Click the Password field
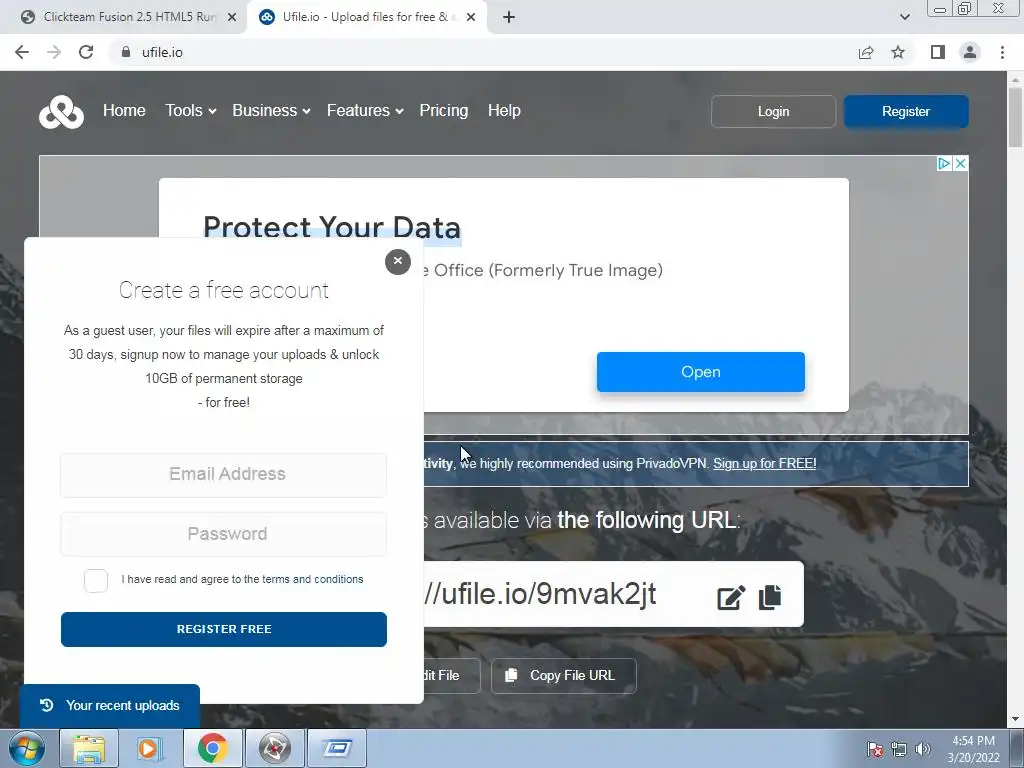This screenshot has width=1024, height=768. pos(223,534)
